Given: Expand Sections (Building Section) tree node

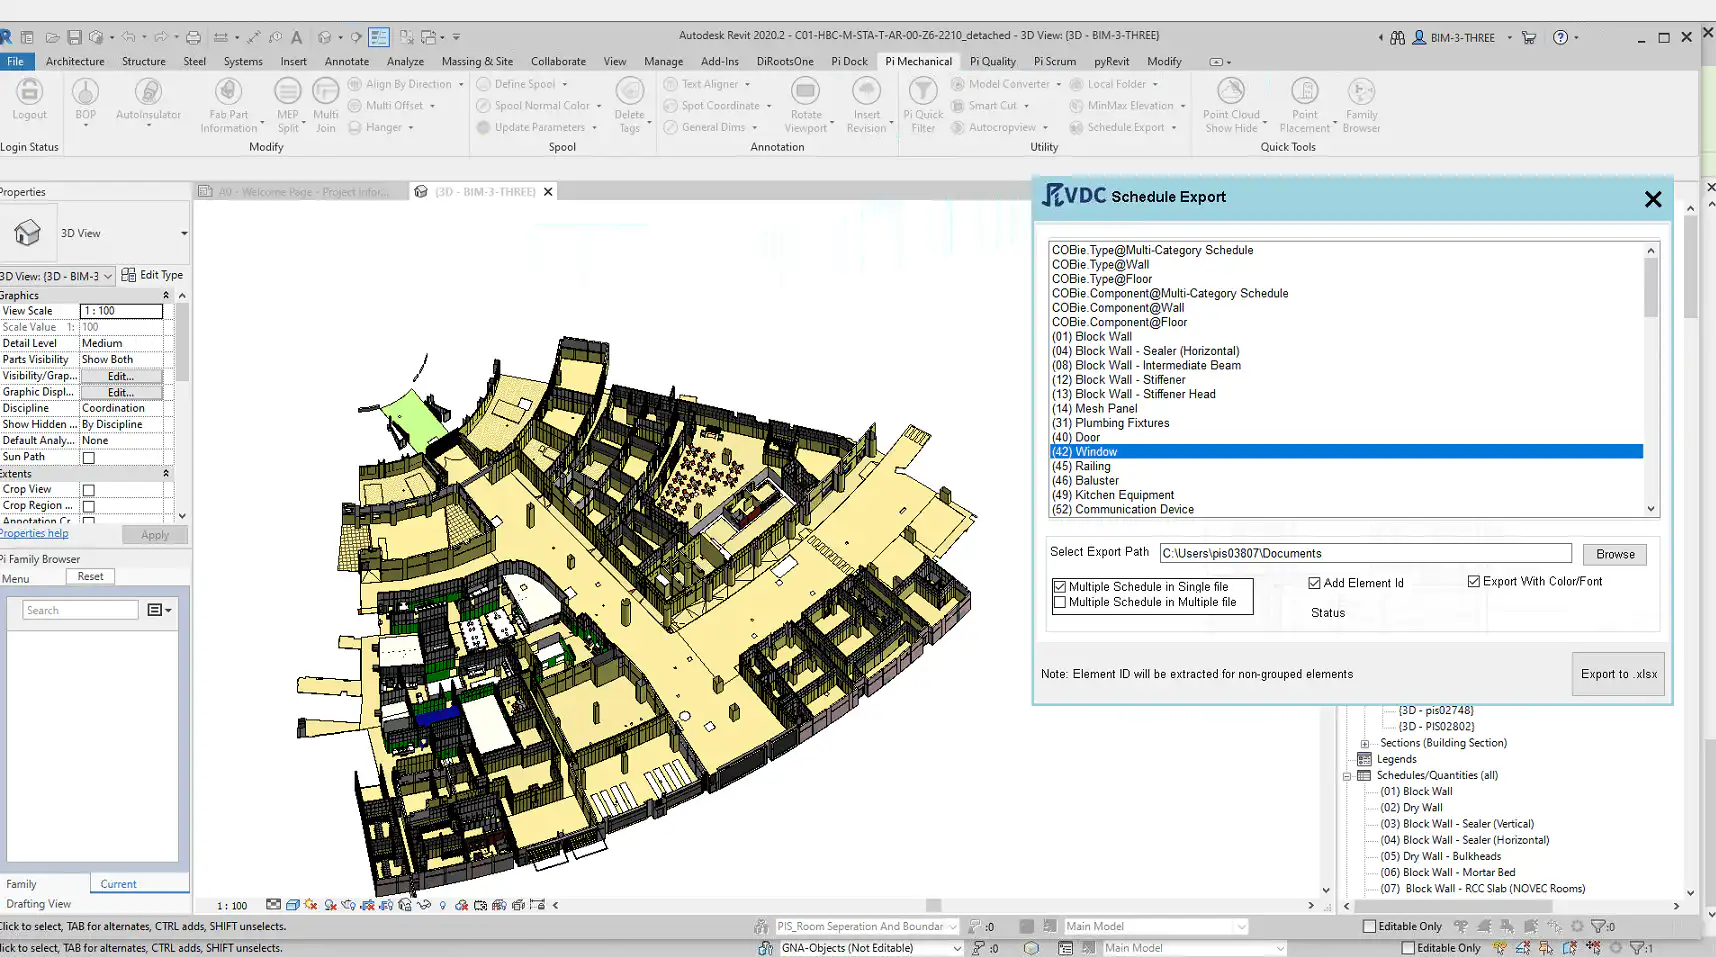Looking at the screenshot, I should (x=1365, y=743).
